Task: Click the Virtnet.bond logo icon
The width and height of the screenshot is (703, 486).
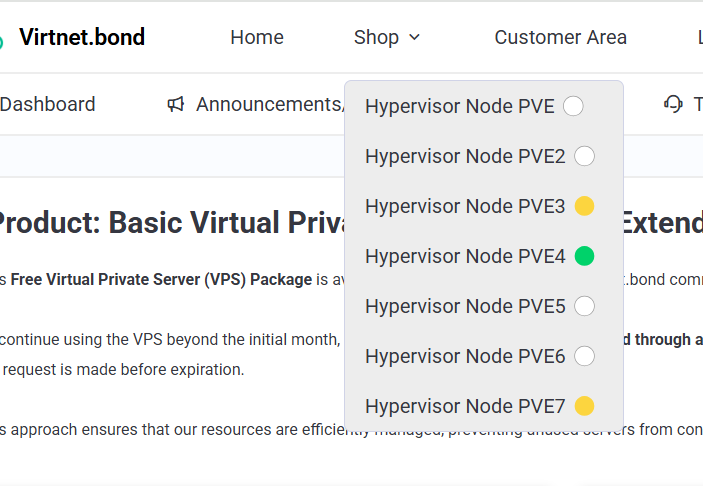Action: click(x=3, y=40)
